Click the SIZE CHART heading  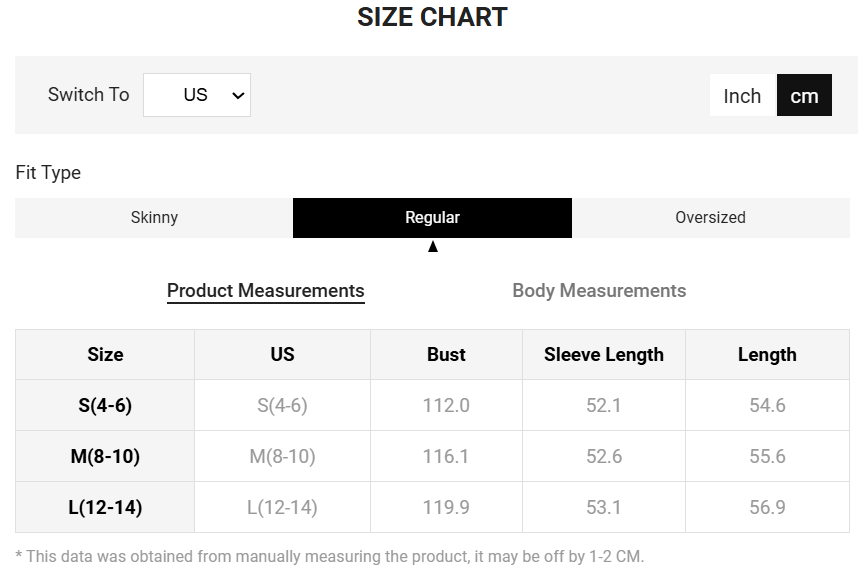coord(432,17)
